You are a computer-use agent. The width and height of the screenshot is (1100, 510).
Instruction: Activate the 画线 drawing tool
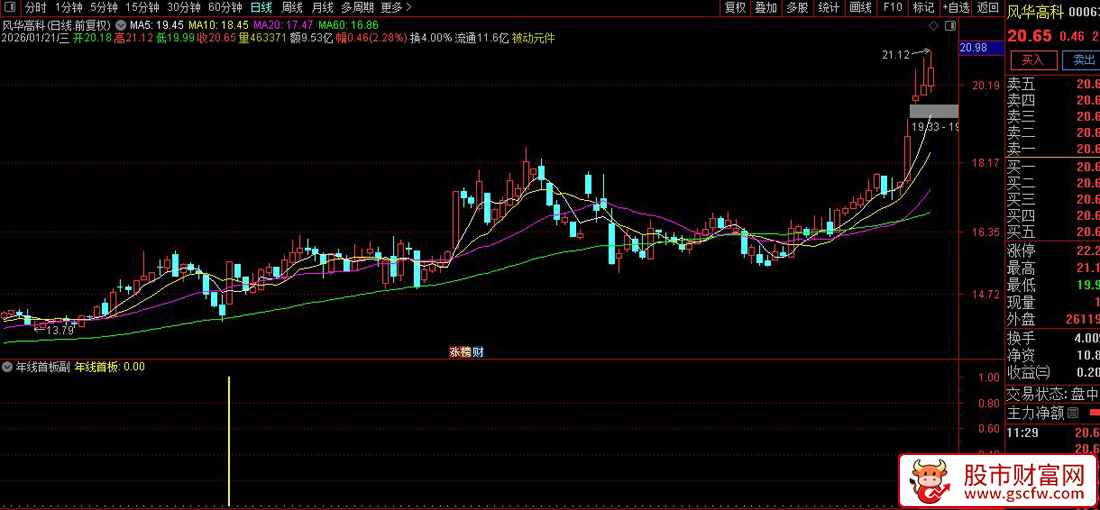pos(860,8)
